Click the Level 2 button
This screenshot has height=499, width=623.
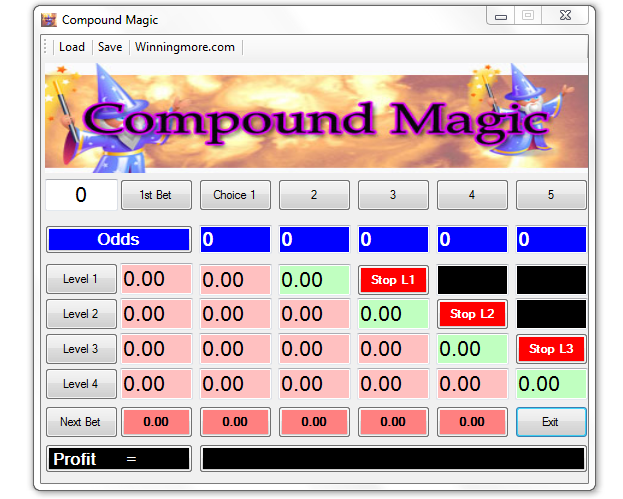point(81,314)
